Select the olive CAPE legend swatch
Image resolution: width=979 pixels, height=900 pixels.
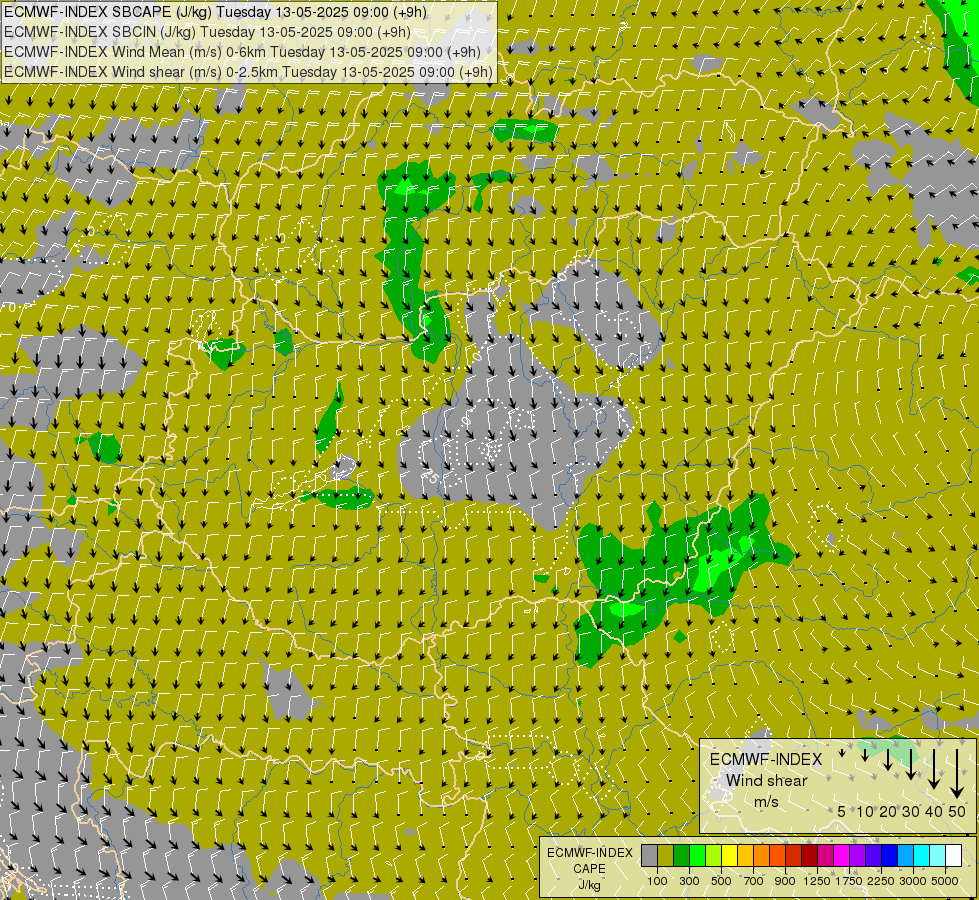point(666,855)
